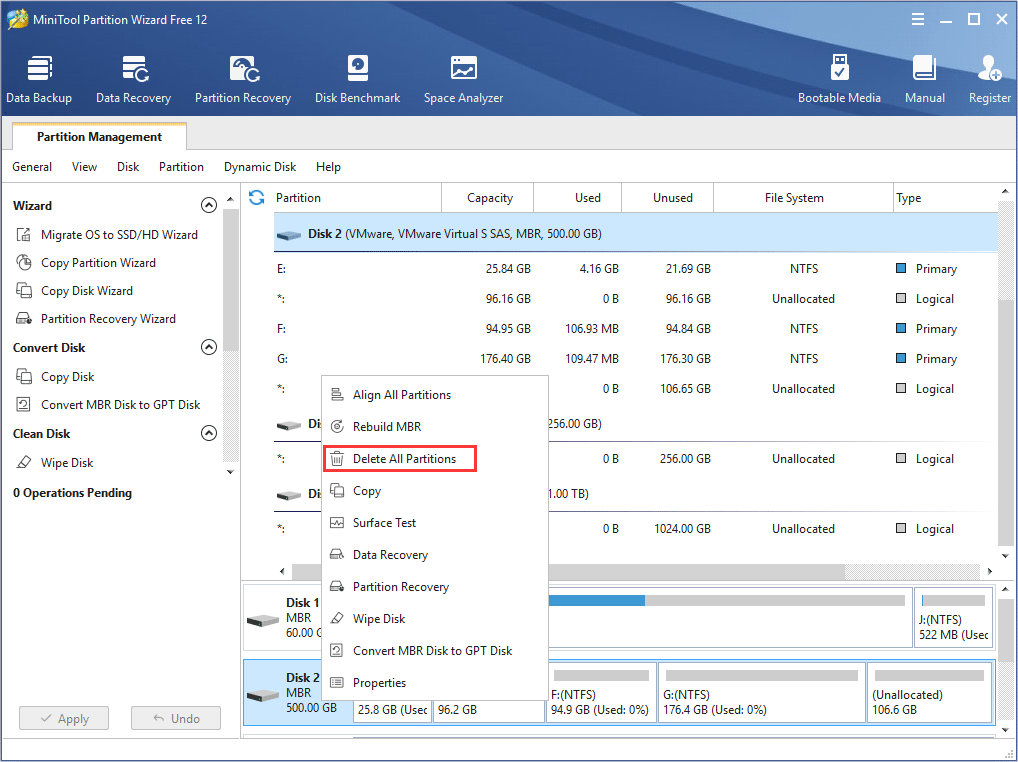
Task: Refresh the partition list
Action: (x=256, y=197)
